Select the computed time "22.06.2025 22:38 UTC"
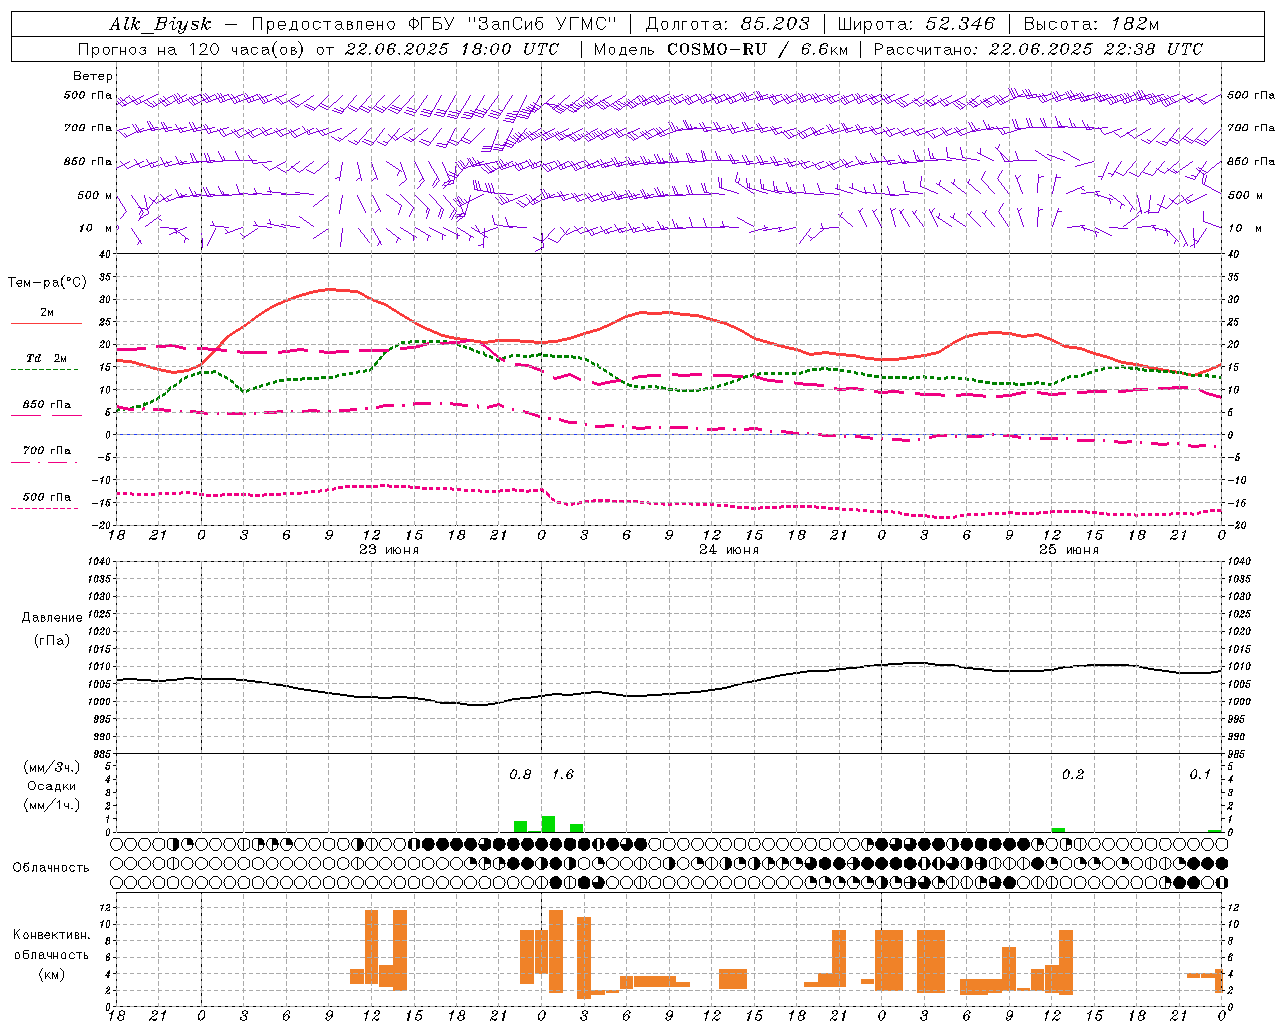The image size is (1280, 1024). tap(1095, 49)
